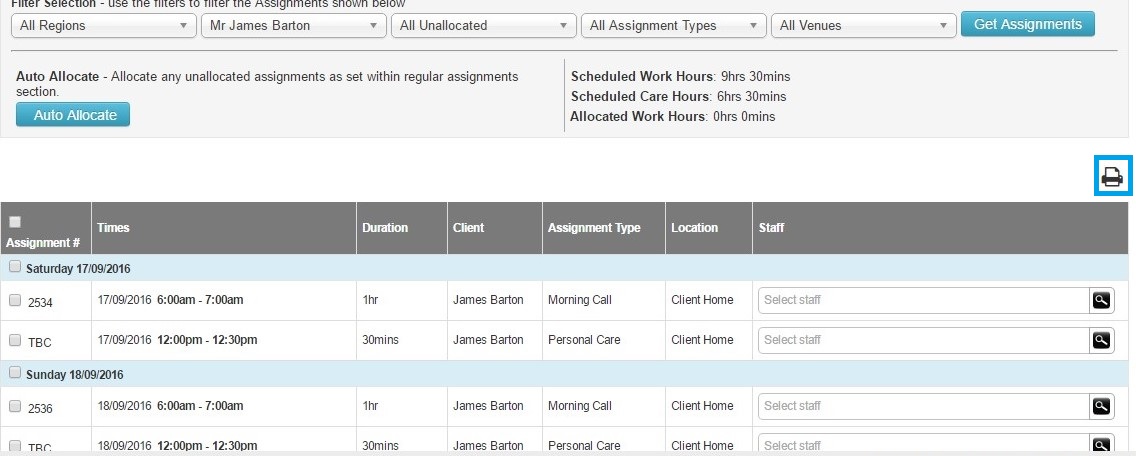Click Scheduled Care Hours value 6hrs 30mins

(x=751, y=96)
